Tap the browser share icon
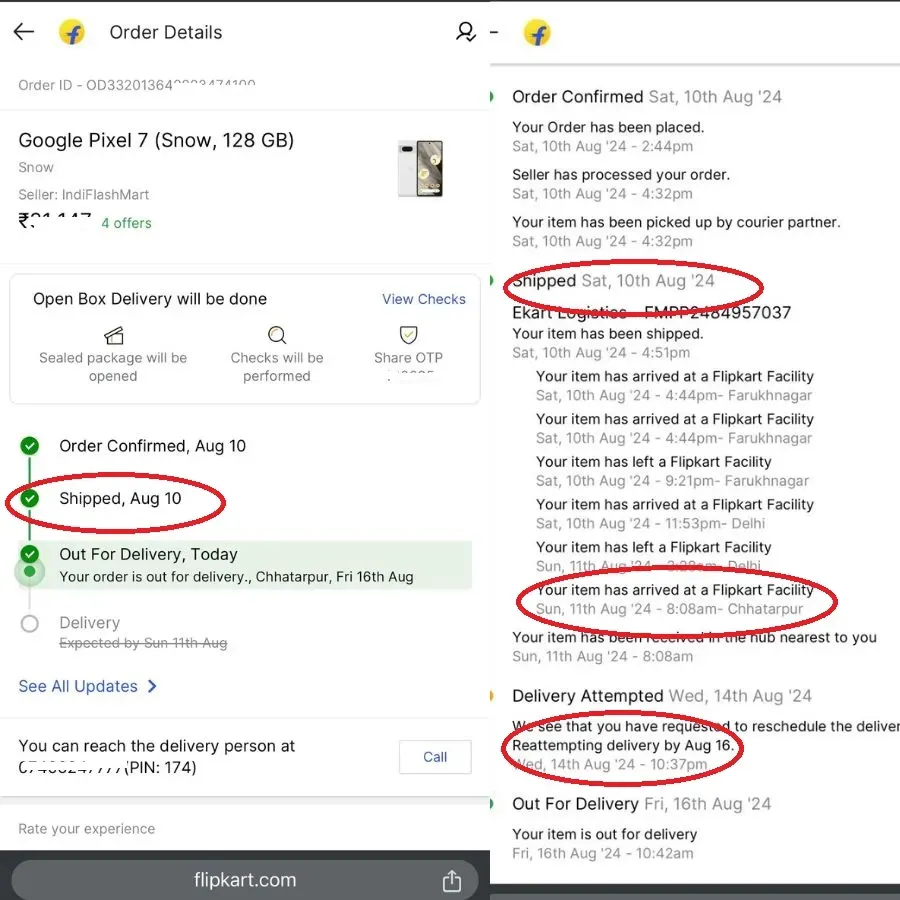900x900 pixels. pyautogui.click(x=452, y=880)
